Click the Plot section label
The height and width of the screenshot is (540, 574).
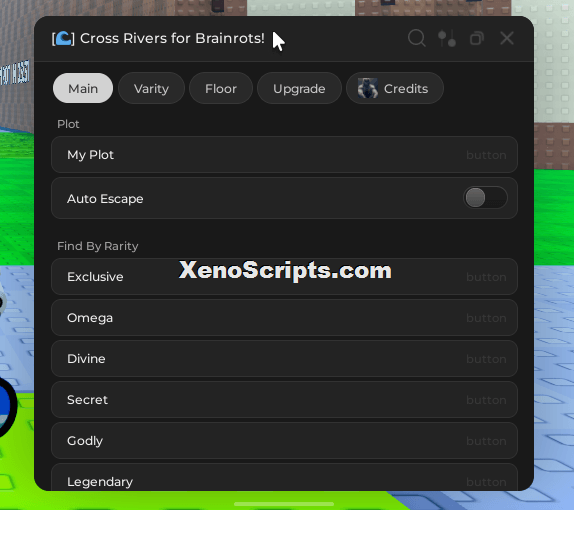[x=68, y=124]
